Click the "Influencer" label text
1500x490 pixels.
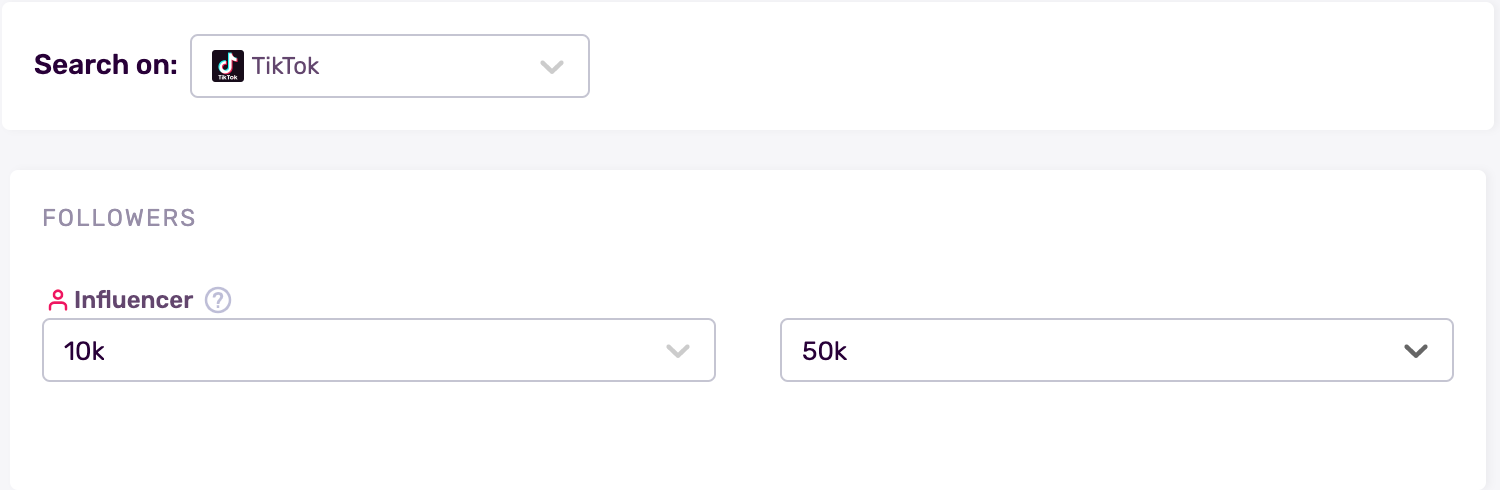click(133, 300)
